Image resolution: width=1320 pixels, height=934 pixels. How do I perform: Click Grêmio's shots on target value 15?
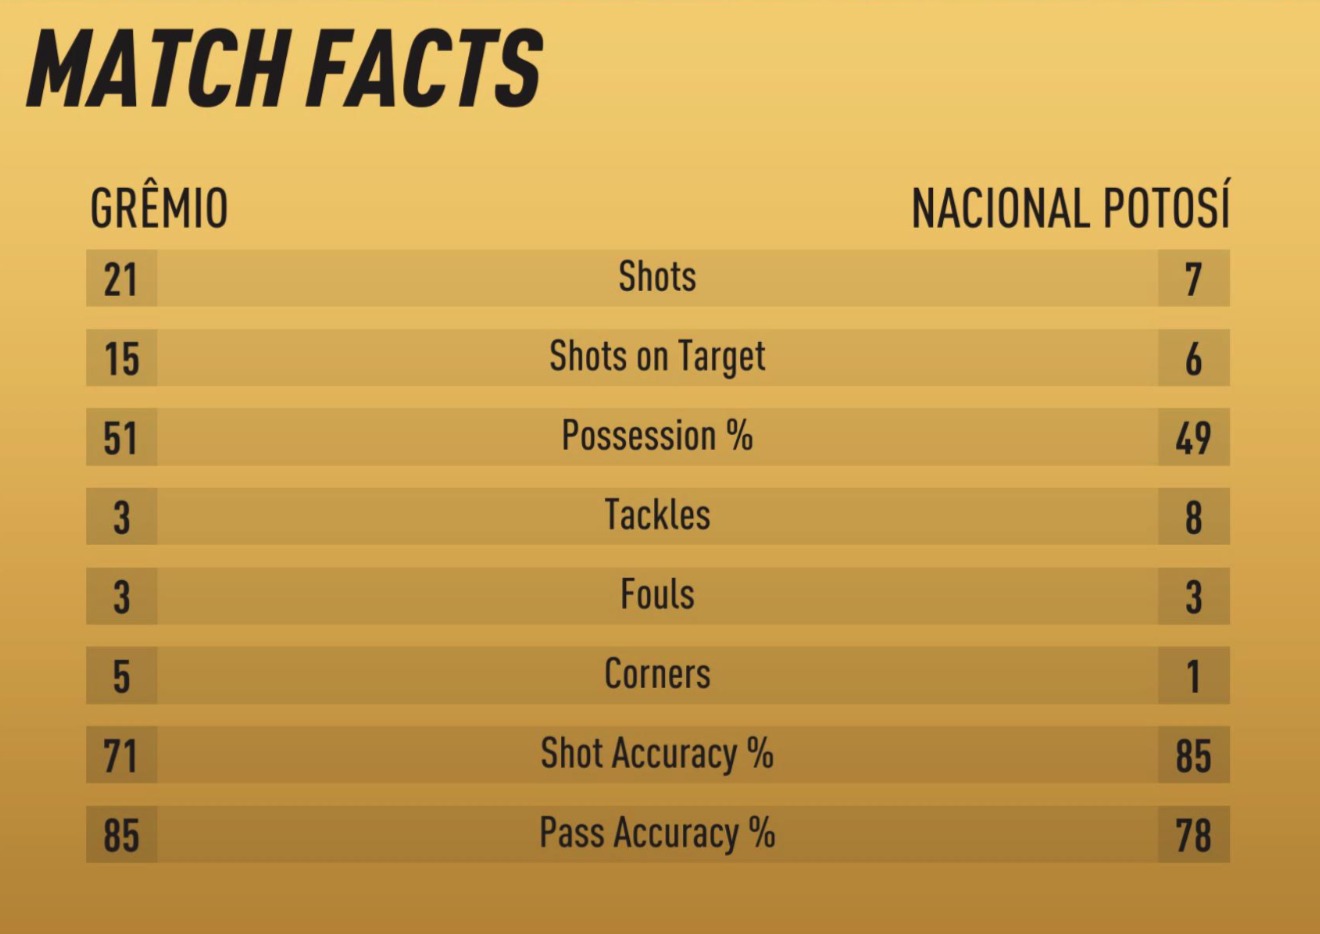coord(121,359)
